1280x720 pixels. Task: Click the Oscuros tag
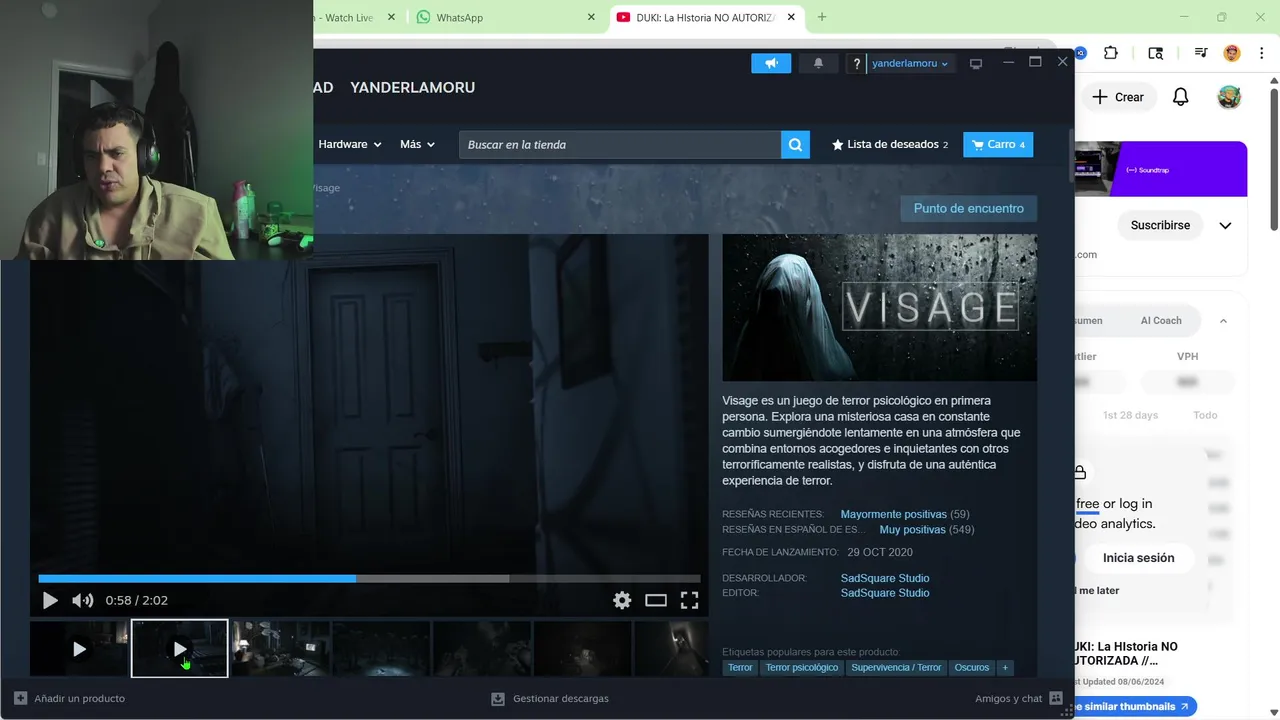point(972,667)
